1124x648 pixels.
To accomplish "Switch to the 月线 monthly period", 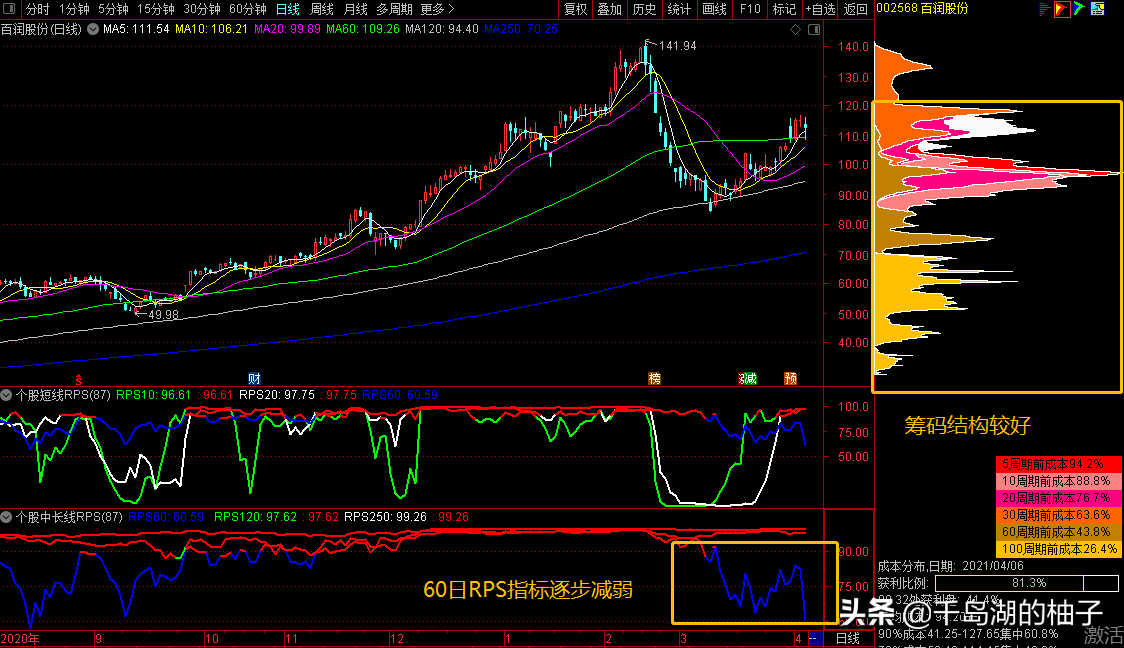I will pos(356,9).
